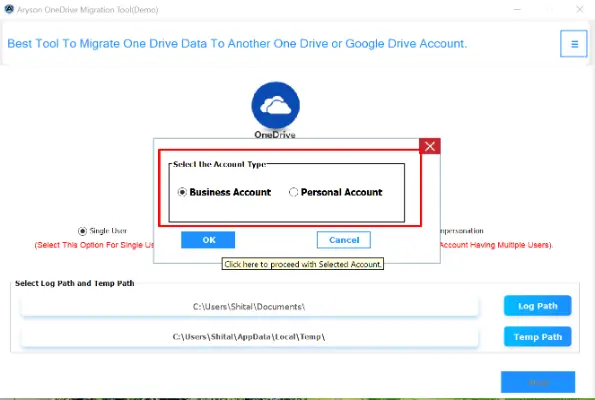
Task: Click the 'Select Log Path and Temp Path' label
Action: [74, 283]
